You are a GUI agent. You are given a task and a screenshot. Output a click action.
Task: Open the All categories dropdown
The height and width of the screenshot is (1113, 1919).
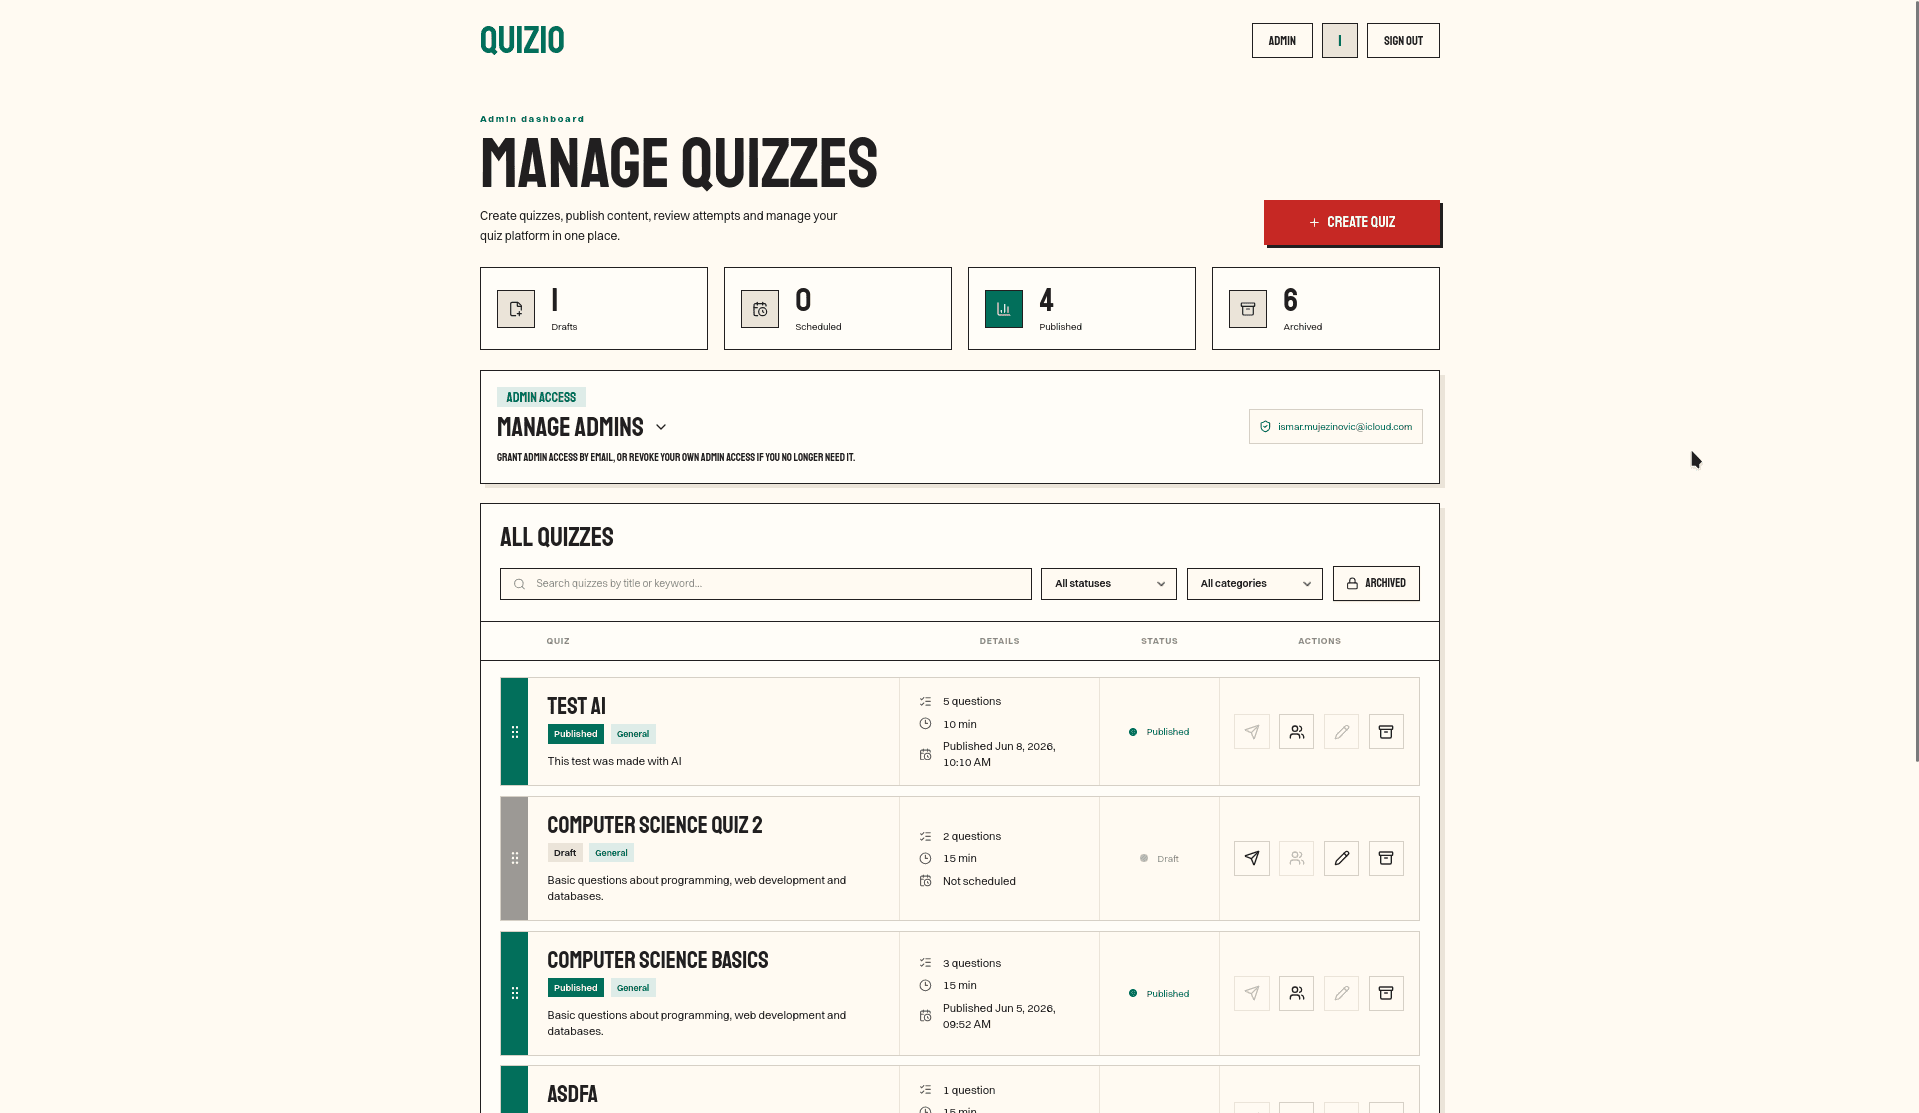1255,584
